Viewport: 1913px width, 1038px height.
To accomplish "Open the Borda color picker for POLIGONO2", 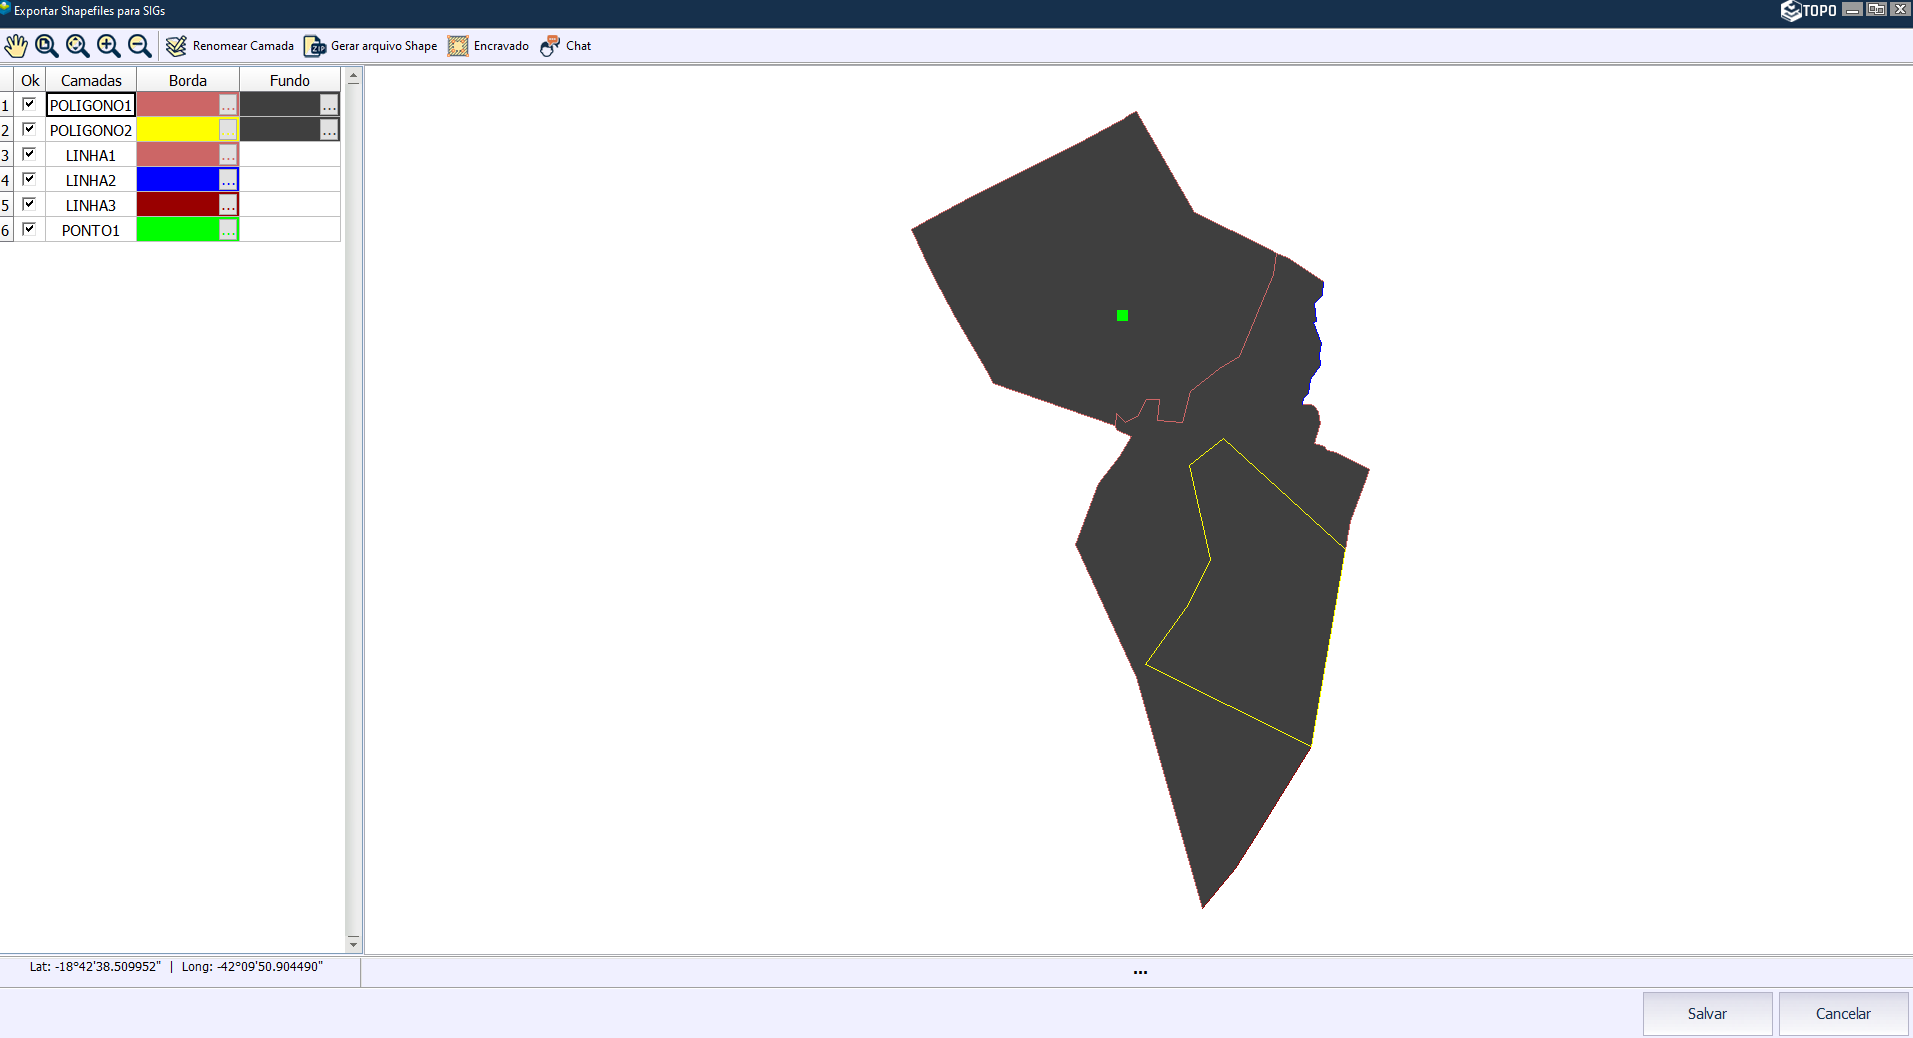I will point(228,129).
